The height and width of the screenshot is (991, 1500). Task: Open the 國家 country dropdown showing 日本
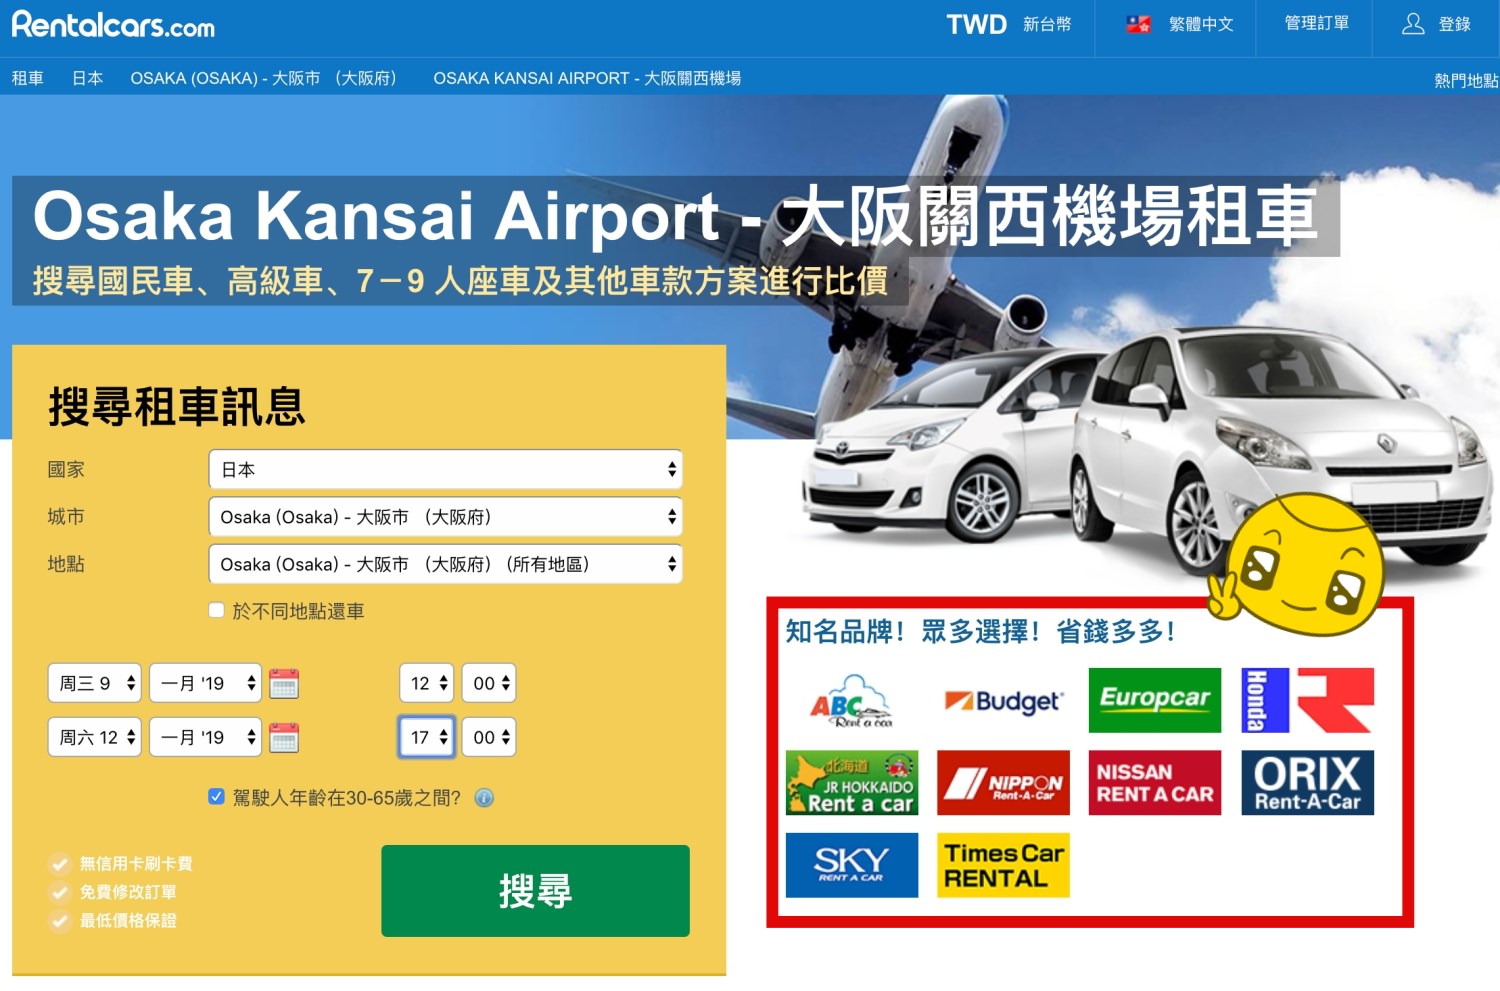(445, 469)
